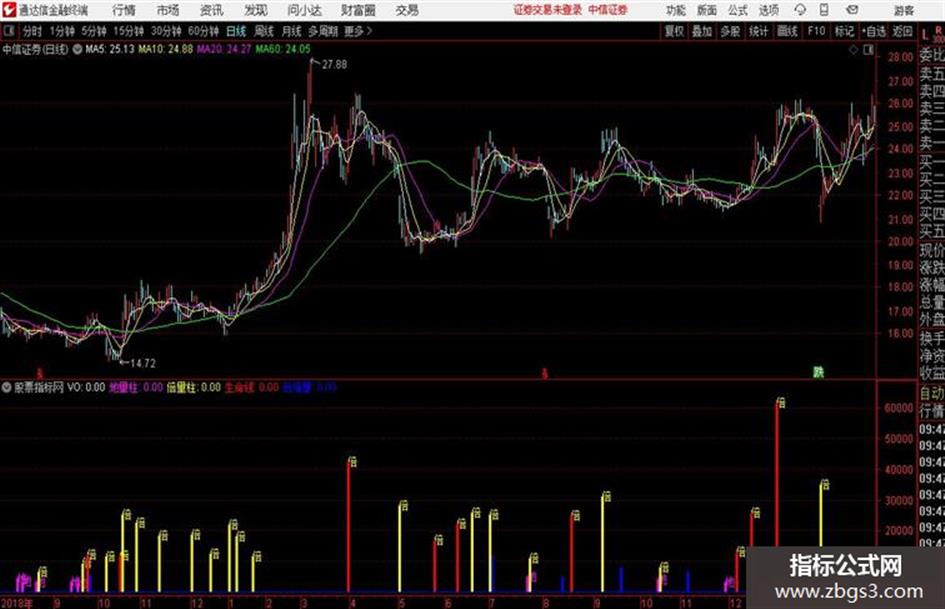The height and width of the screenshot is (609, 945).
Task: Click the MA20: 24.27 value
Action: [224, 49]
